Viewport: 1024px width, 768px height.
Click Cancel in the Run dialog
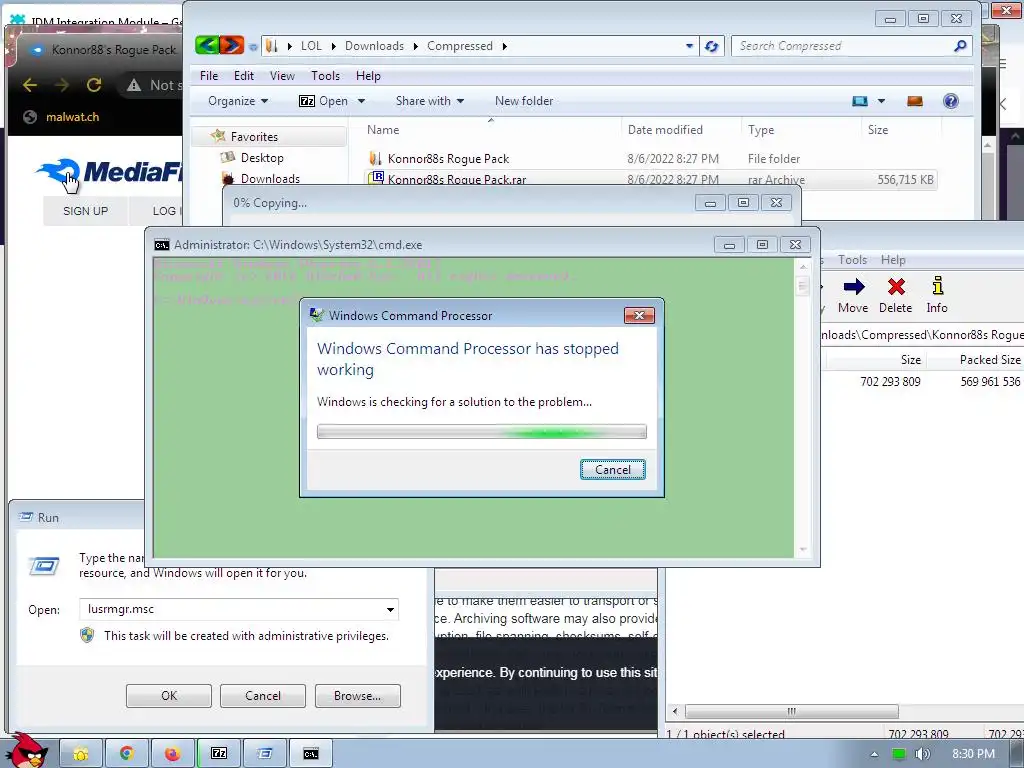coord(263,696)
